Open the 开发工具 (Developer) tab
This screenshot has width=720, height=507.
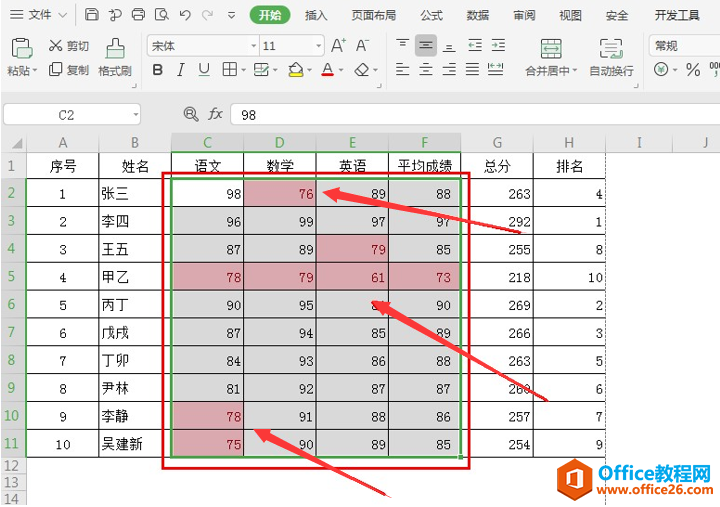click(x=677, y=15)
